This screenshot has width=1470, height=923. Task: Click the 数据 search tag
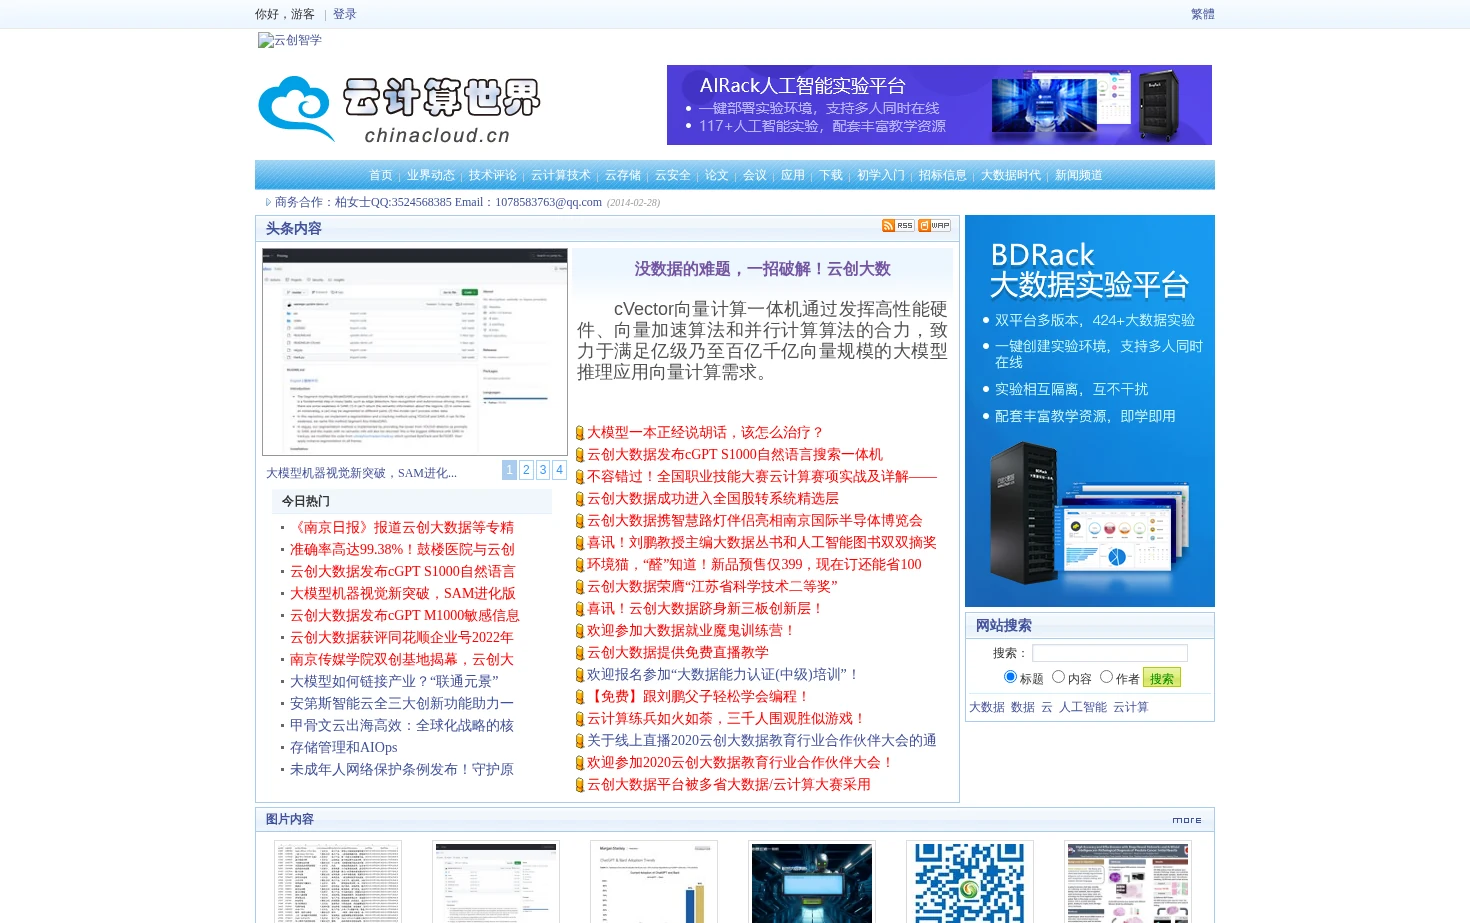pos(1023,707)
